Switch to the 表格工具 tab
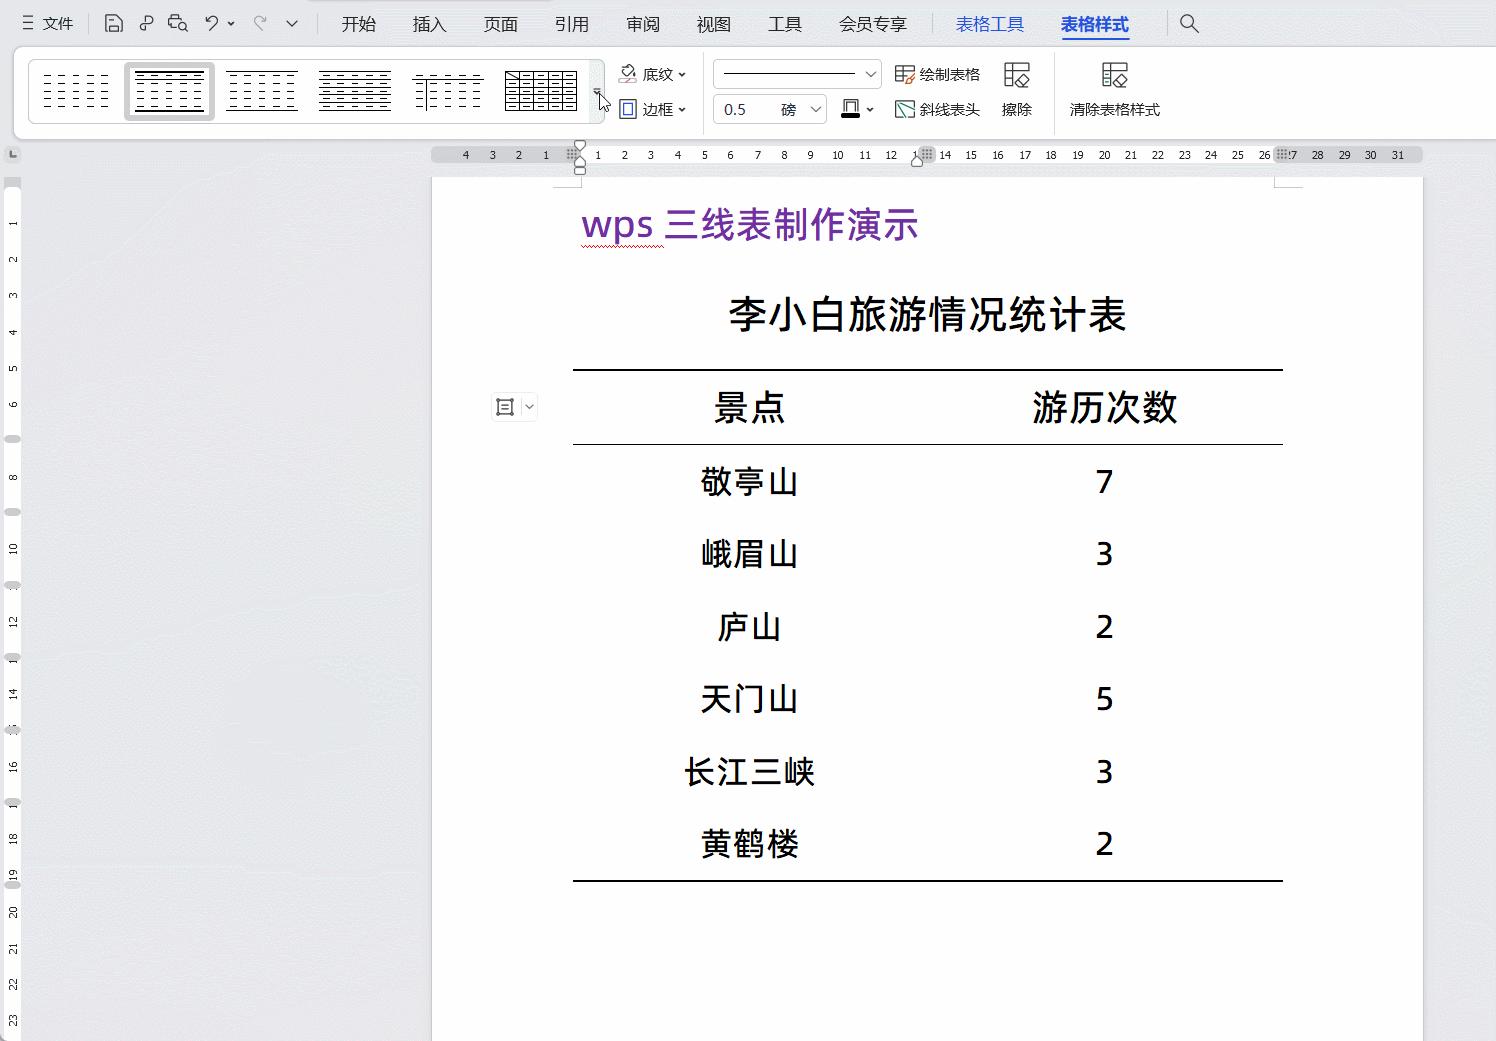Image resolution: width=1496 pixels, height=1041 pixels. pyautogui.click(x=990, y=23)
